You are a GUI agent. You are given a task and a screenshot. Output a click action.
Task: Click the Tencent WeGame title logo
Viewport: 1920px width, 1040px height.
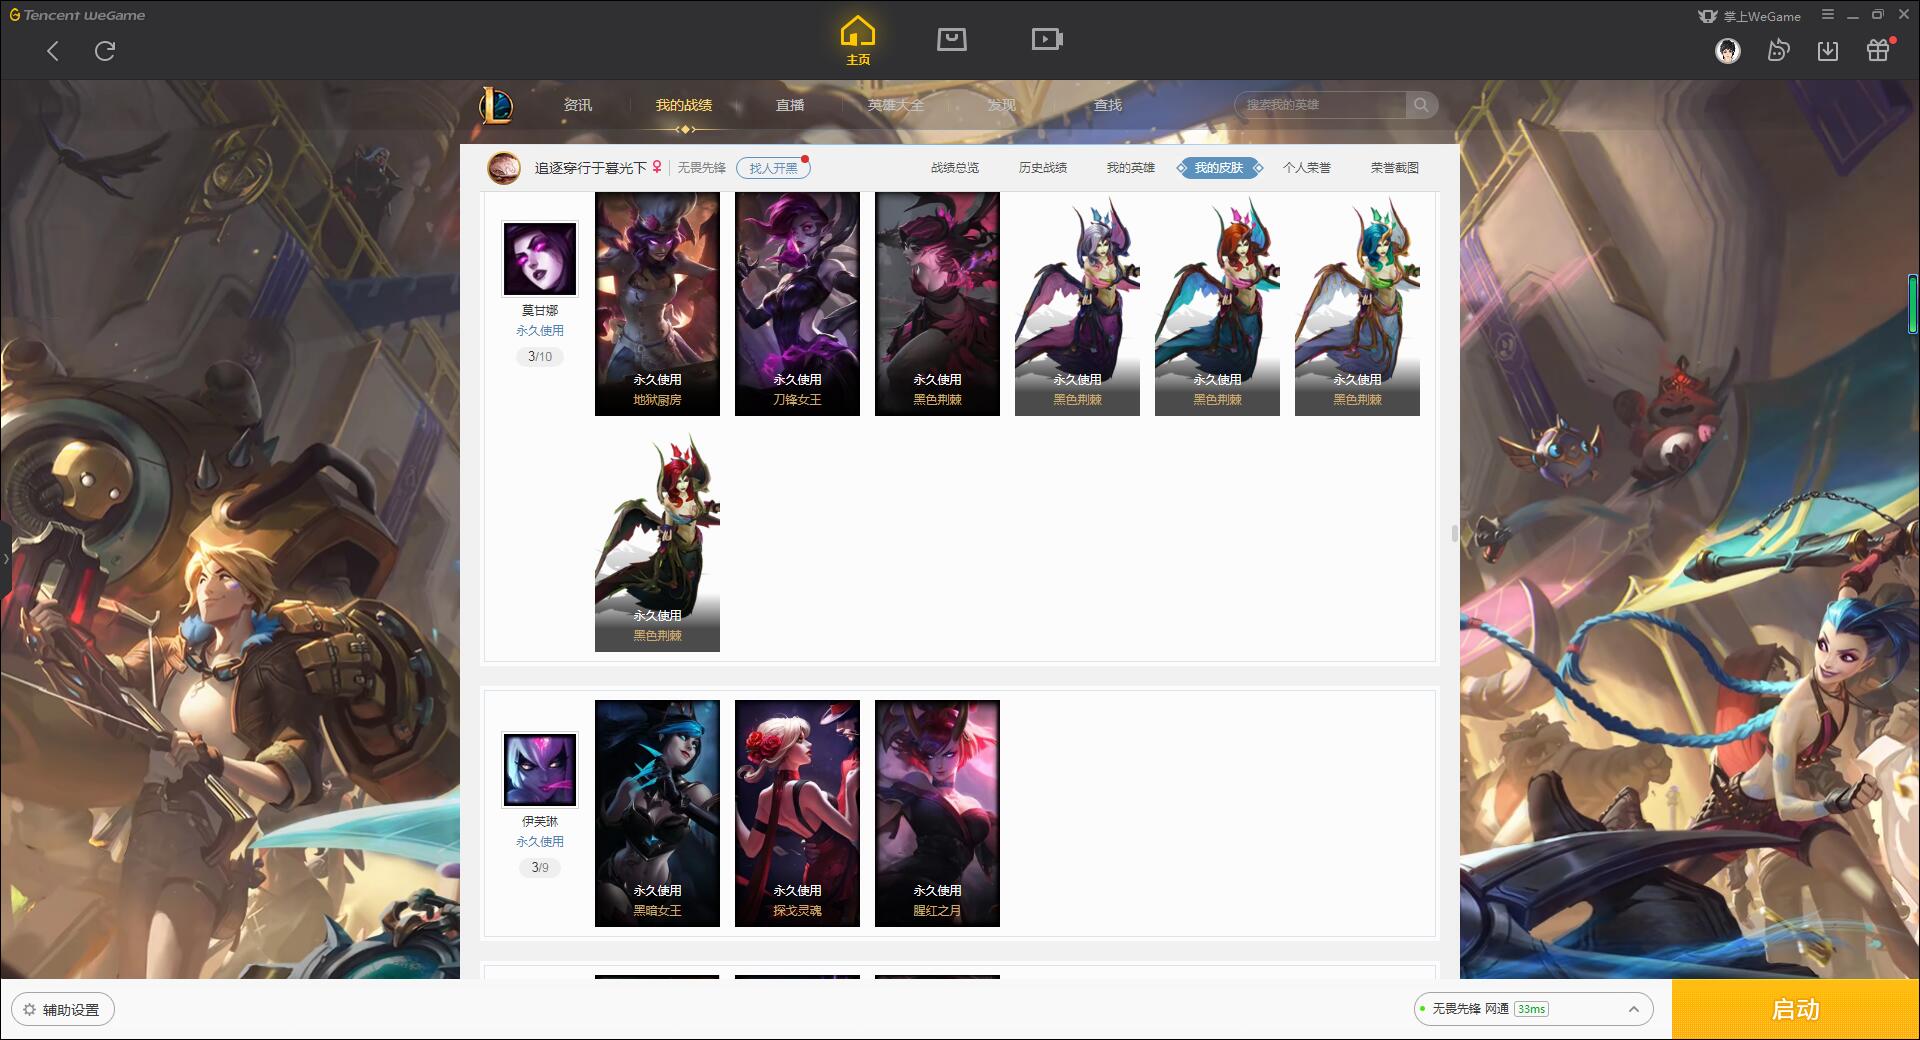point(78,15)
